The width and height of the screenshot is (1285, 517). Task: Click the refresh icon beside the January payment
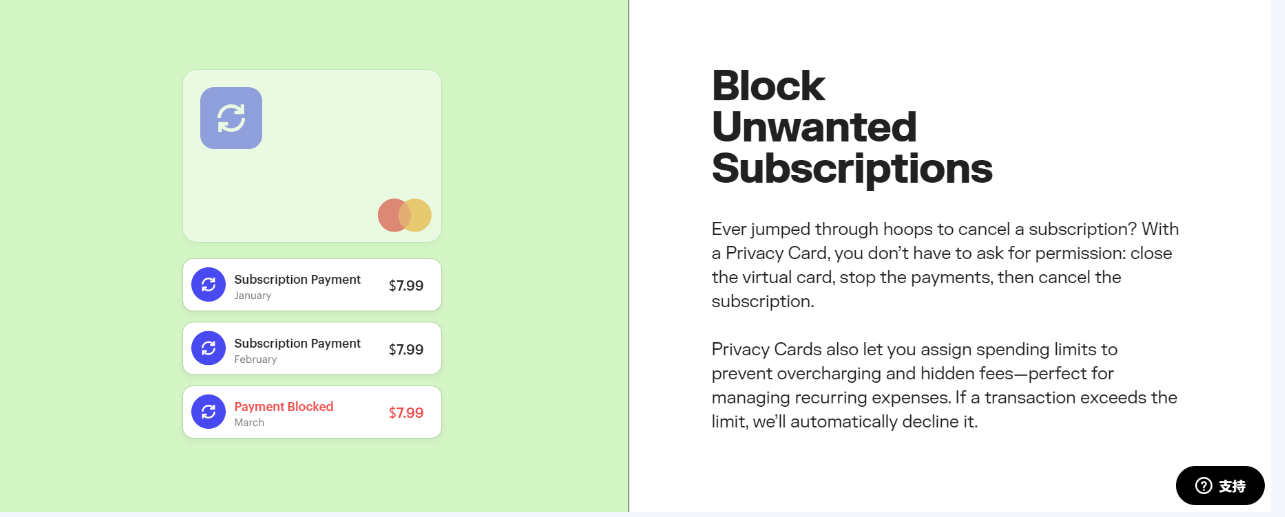pos(208,284)
